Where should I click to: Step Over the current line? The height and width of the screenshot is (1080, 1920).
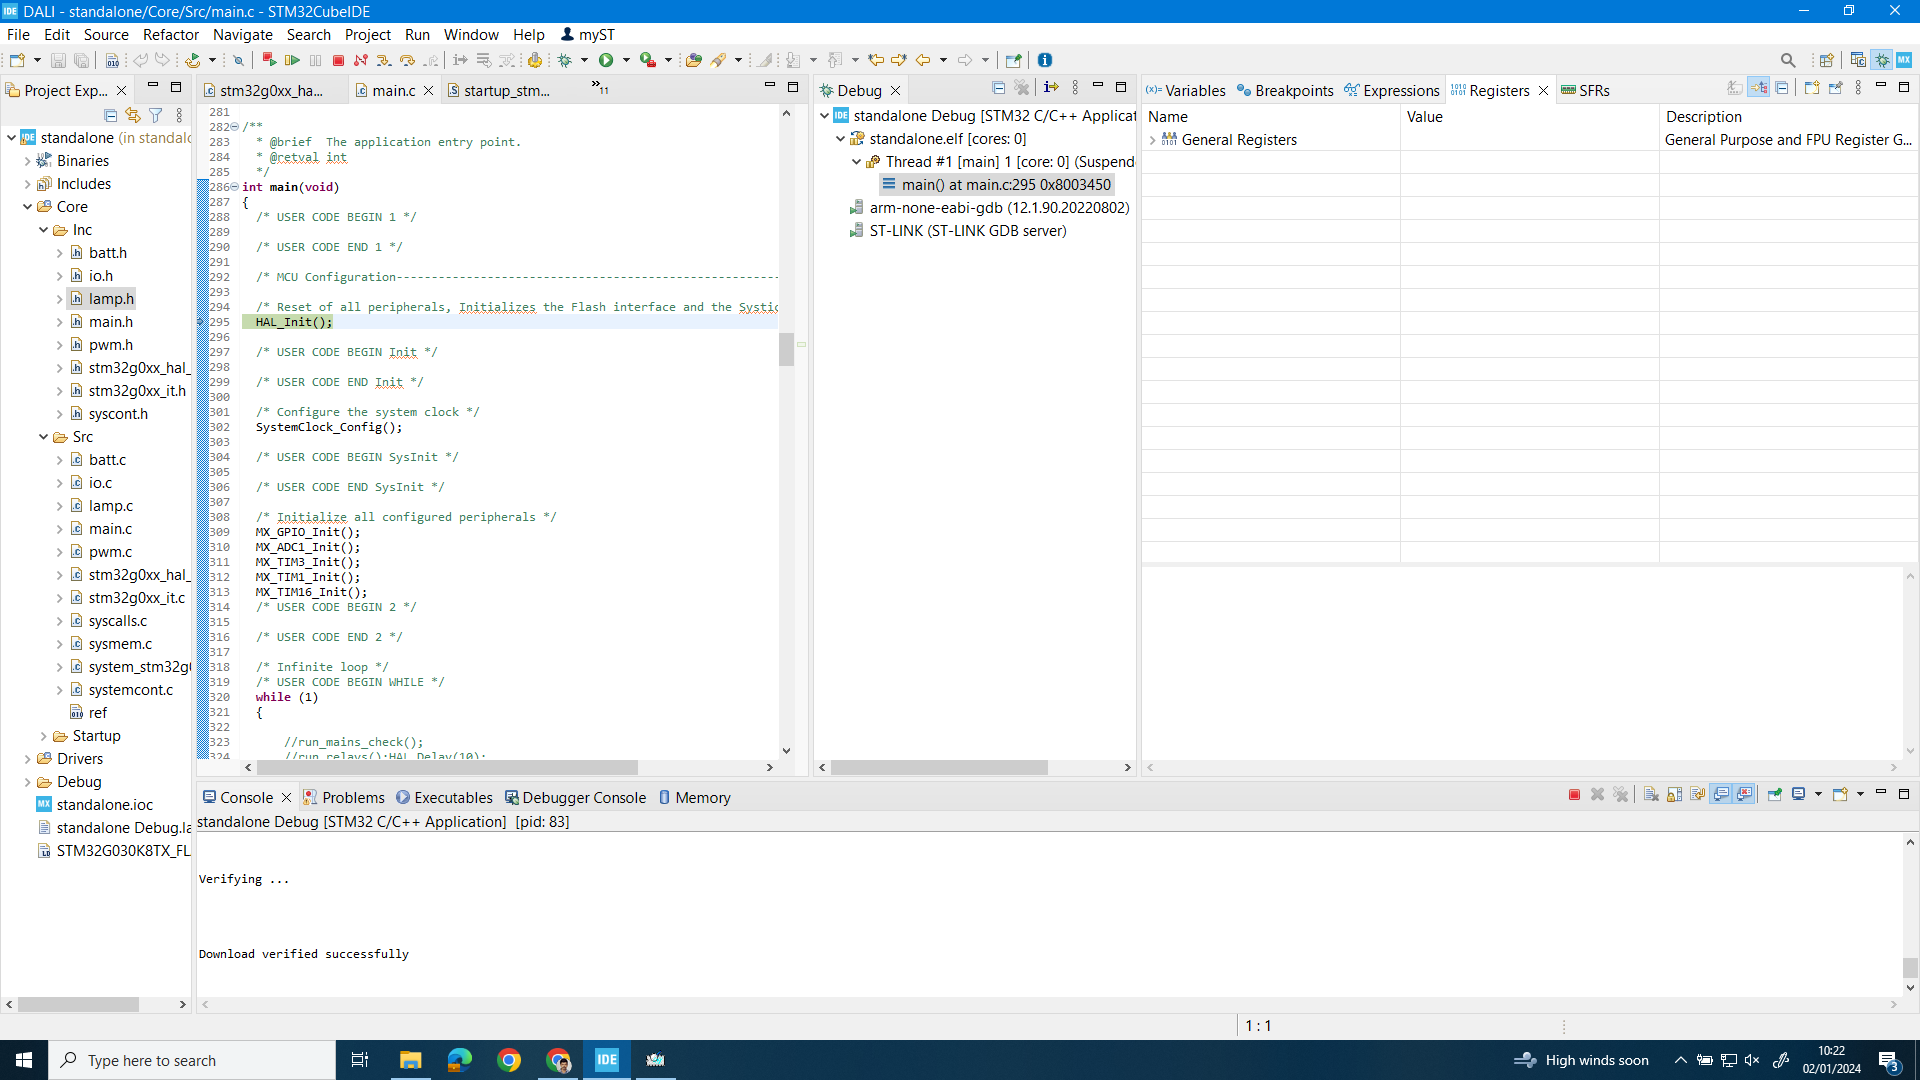(x=407, y=60)
